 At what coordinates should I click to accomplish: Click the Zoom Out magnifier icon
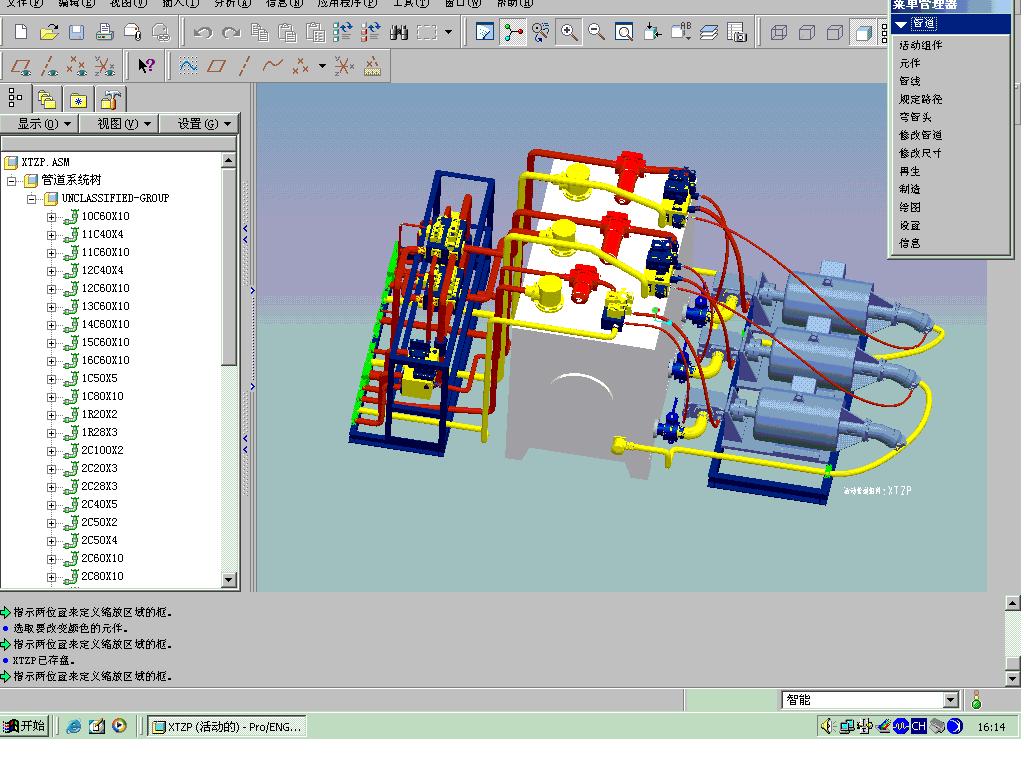click(597, 33)
